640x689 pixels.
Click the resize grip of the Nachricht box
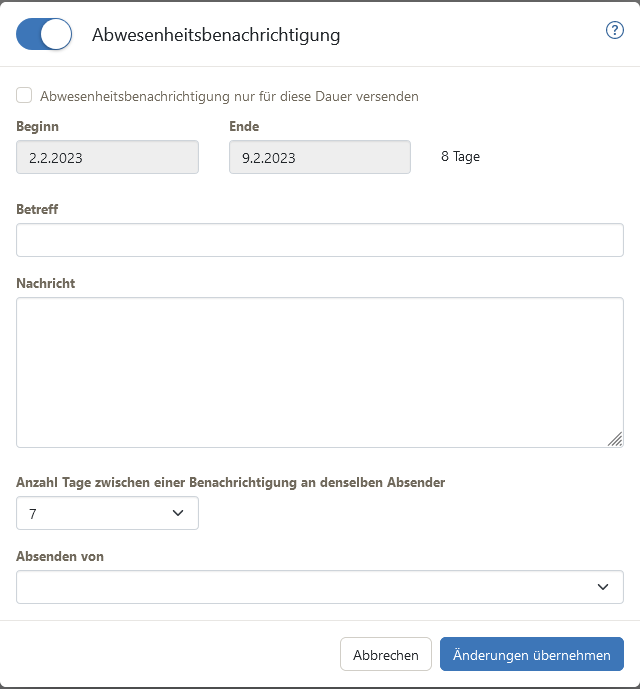pyautogui.click(x=615, y=439)
